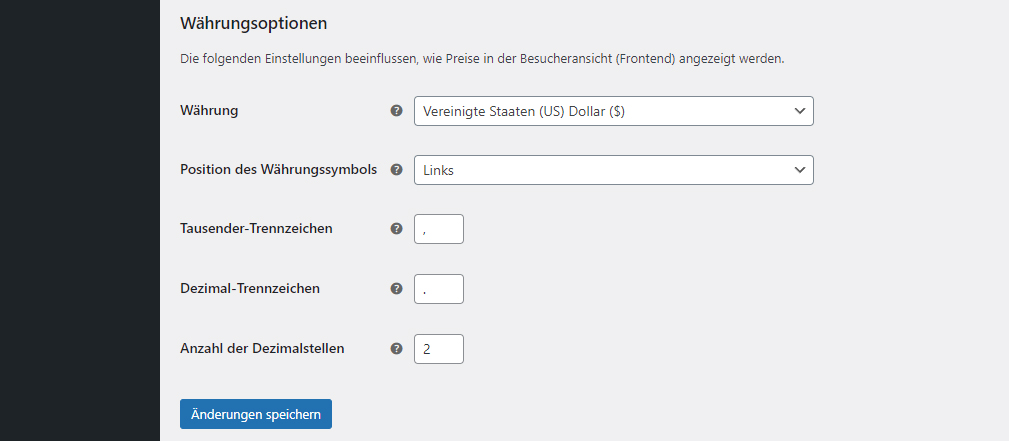Viewport: 1009px width, 441px height.
Task: Open the currency symbol position dropdown showing Links
Action: (614, 170)
